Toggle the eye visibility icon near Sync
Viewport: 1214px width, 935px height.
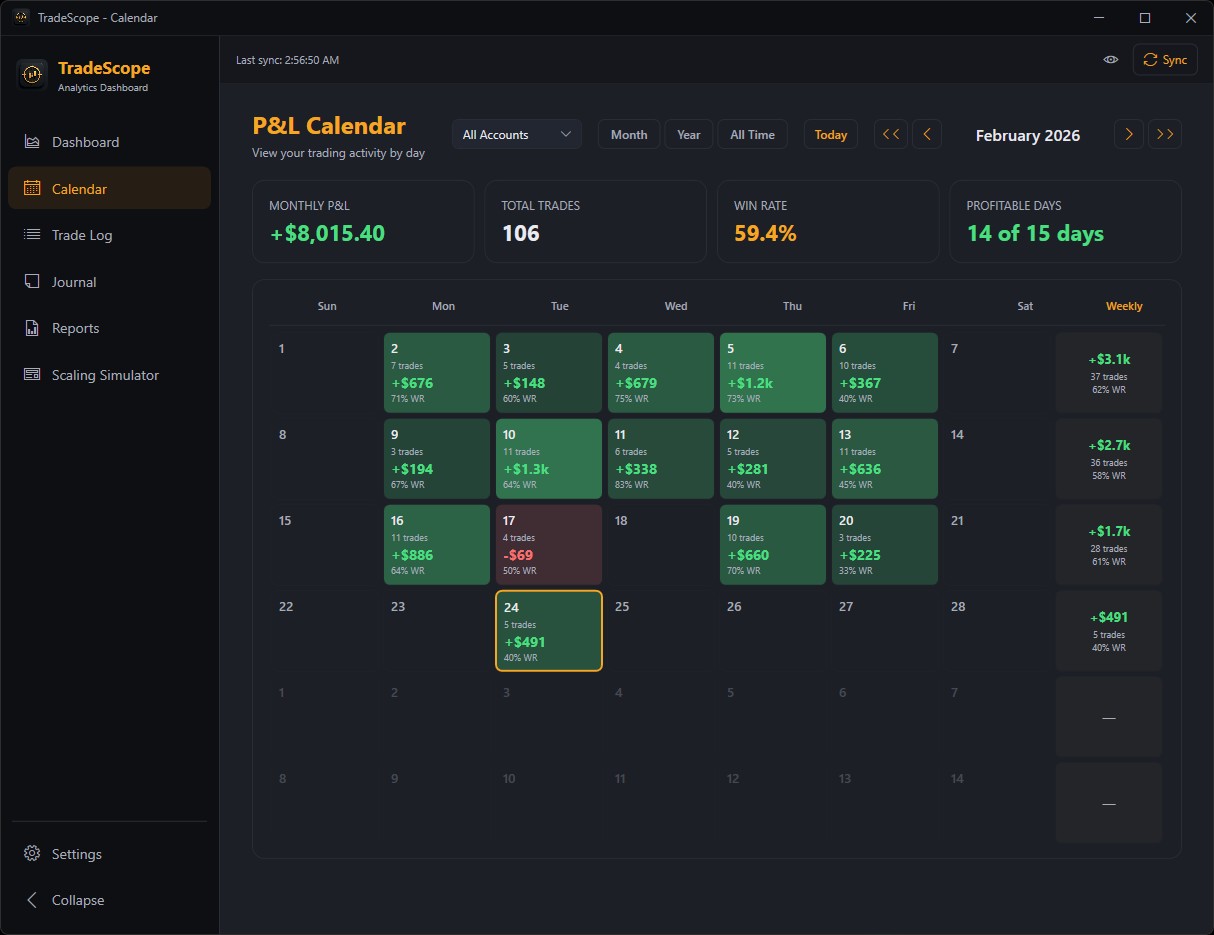click(1110, 59)
